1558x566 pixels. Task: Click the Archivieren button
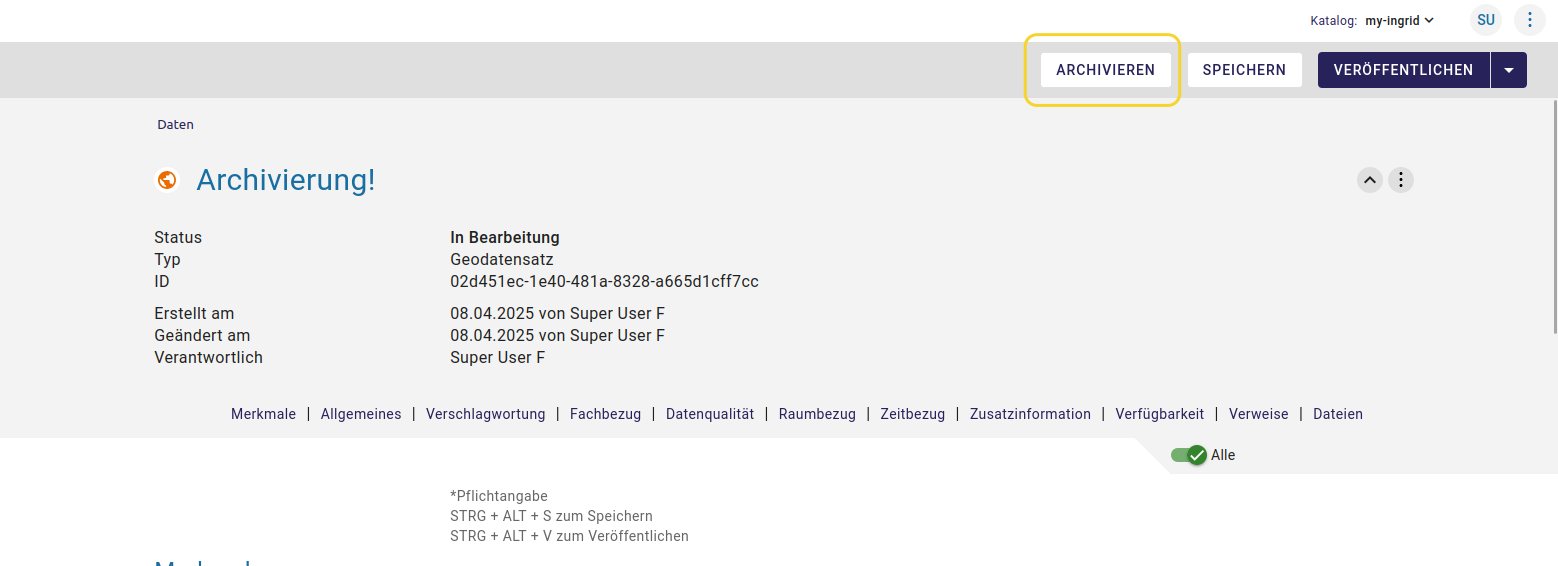1105,70
